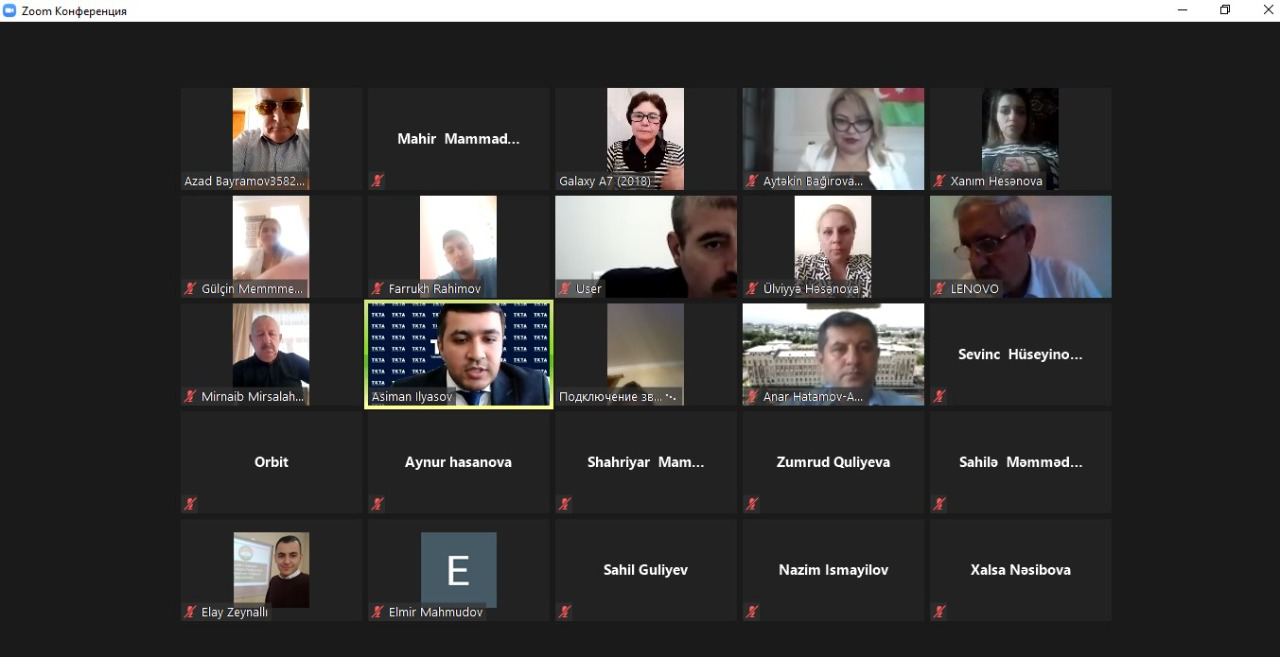Select Zumrud Quliyeva participant tile

pos(833,462)
